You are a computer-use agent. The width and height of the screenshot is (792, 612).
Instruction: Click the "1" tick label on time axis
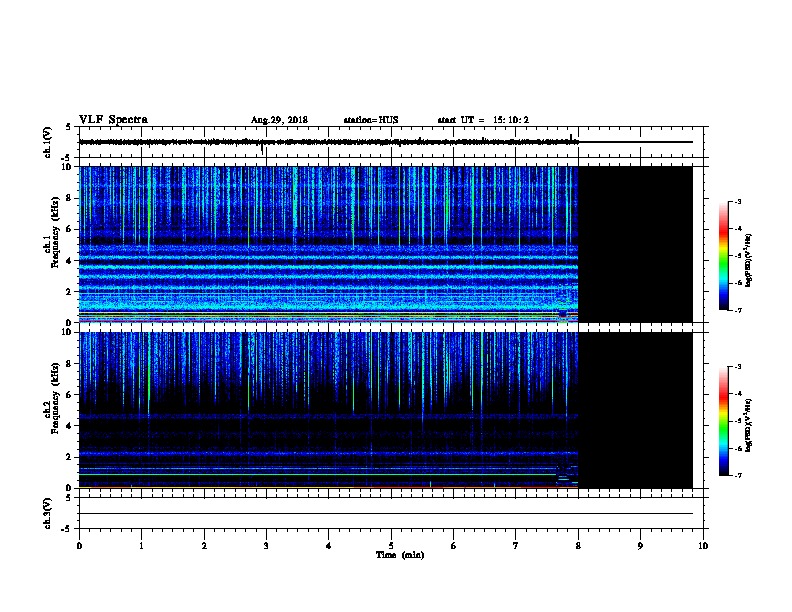(x=141, y=546)
